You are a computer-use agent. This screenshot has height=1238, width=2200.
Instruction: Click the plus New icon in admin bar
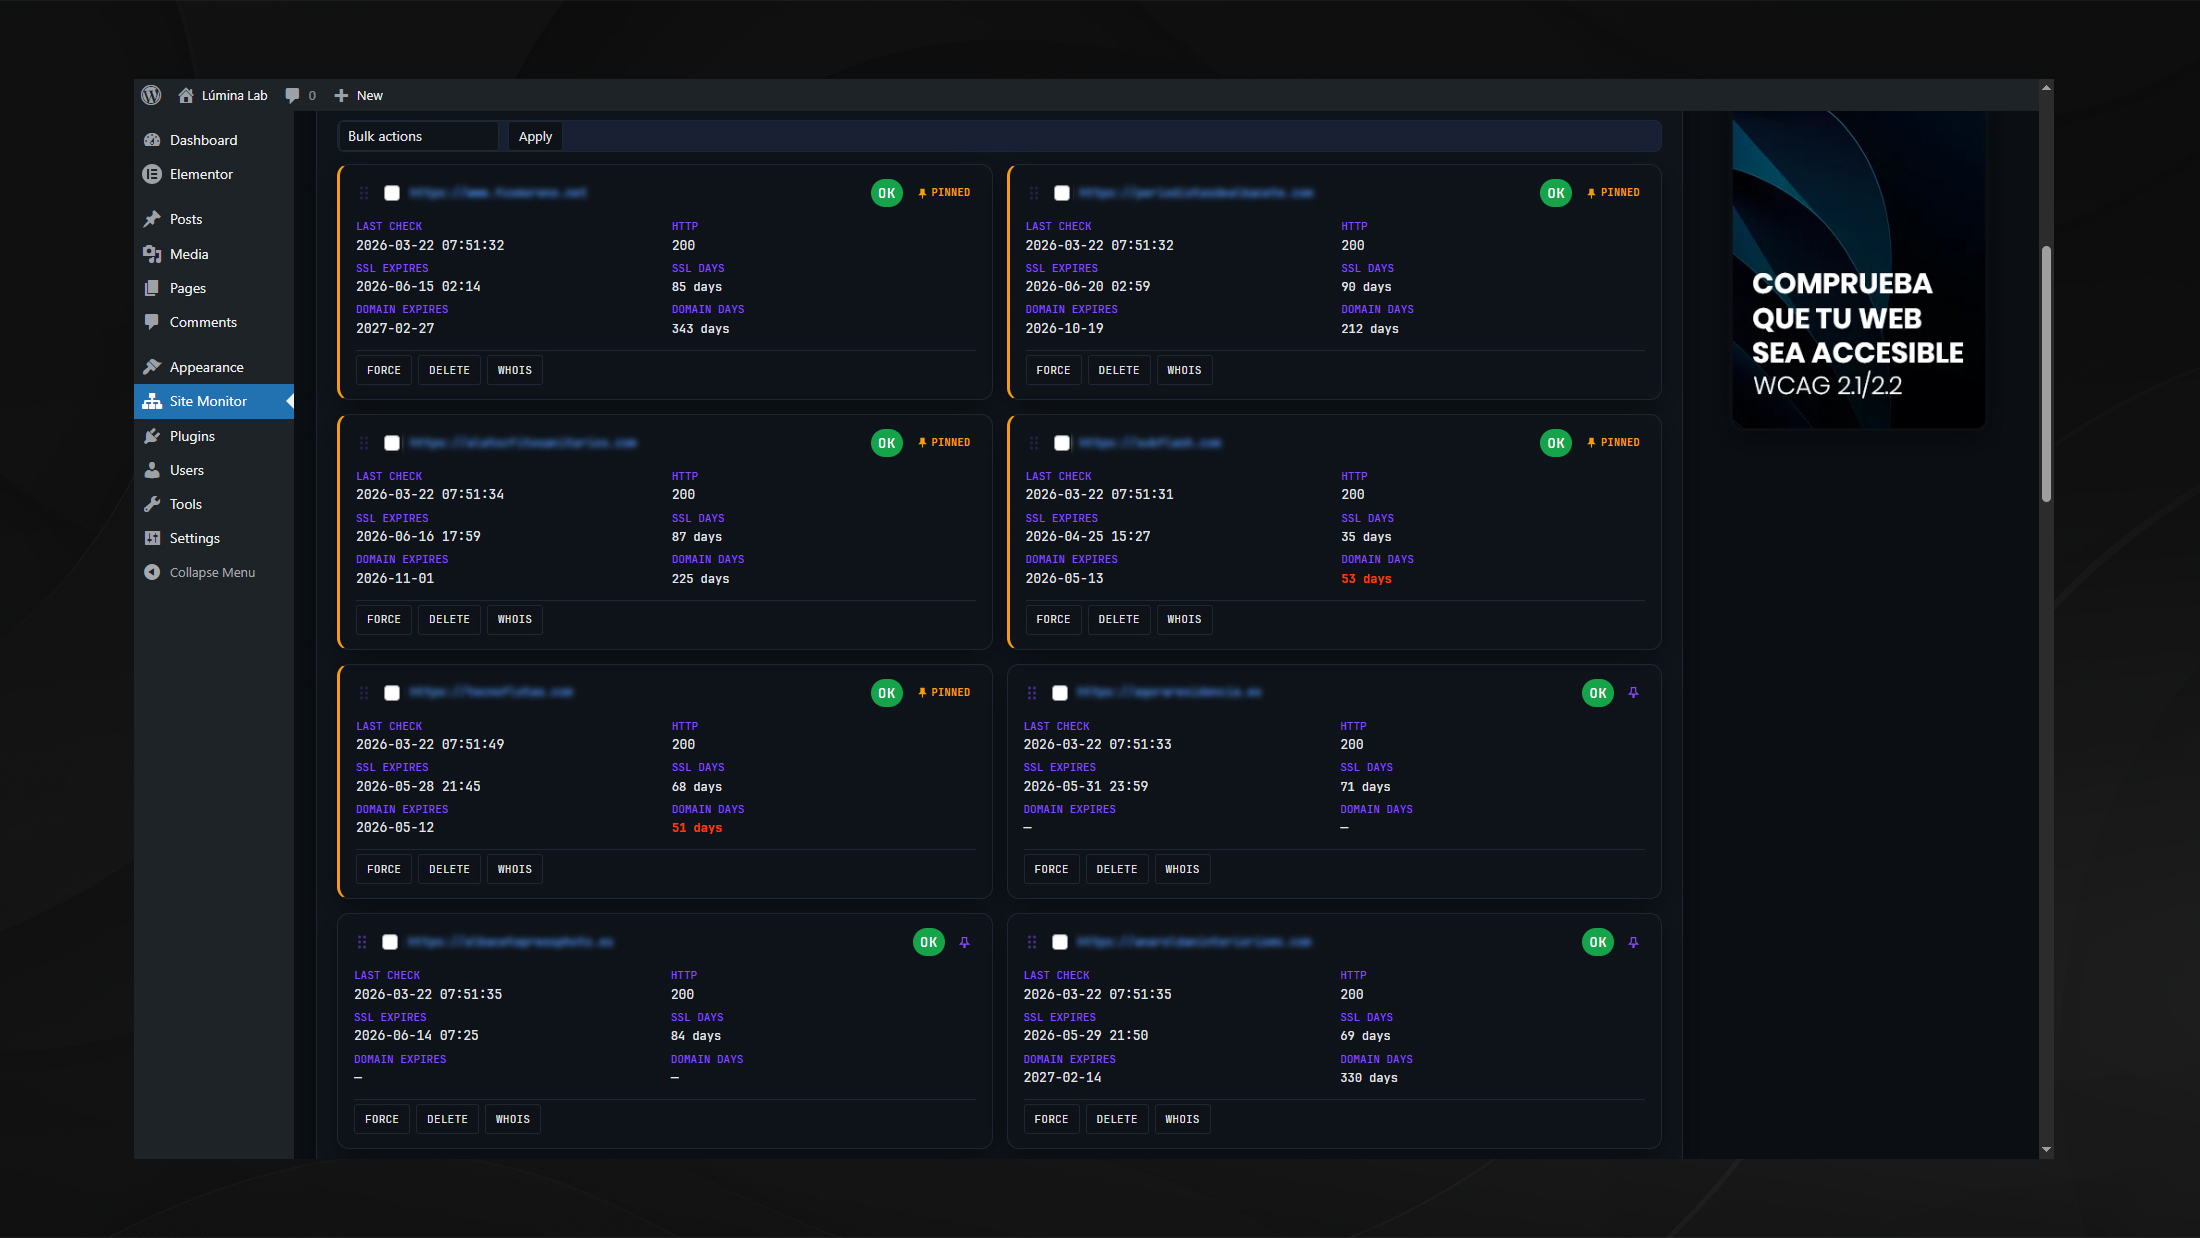click(341, 95)
